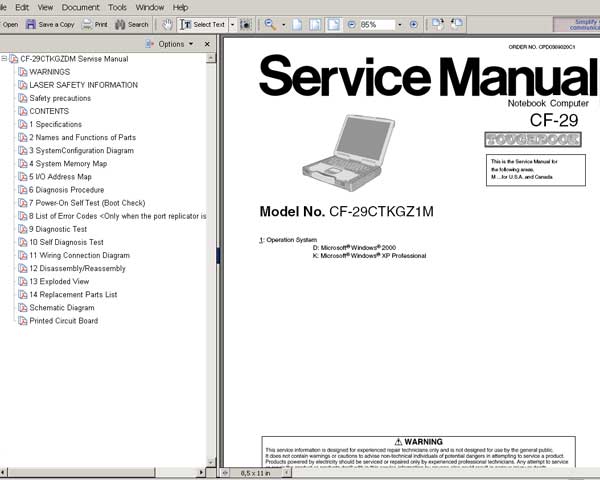The image size is (600, 480).
Task: Click the page size 8.5 x 11 in indicator
Action: point(255,473)
